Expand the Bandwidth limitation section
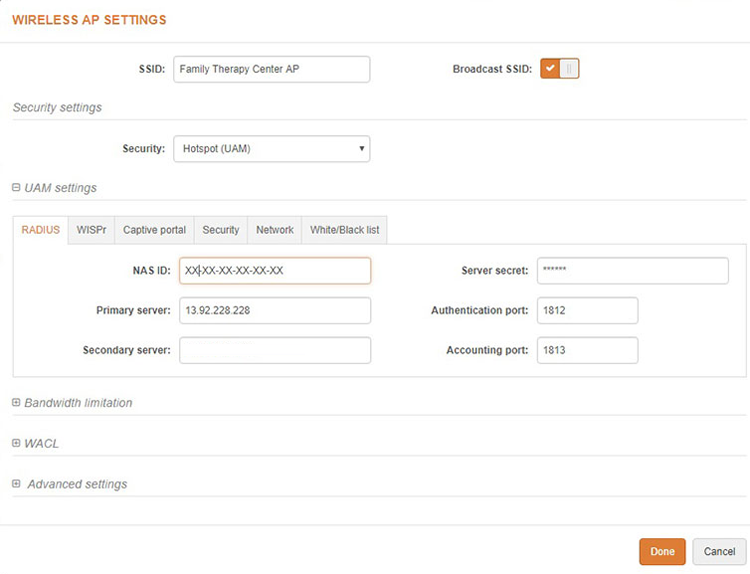This screenshot has height=574, width=750. [17, 403]
